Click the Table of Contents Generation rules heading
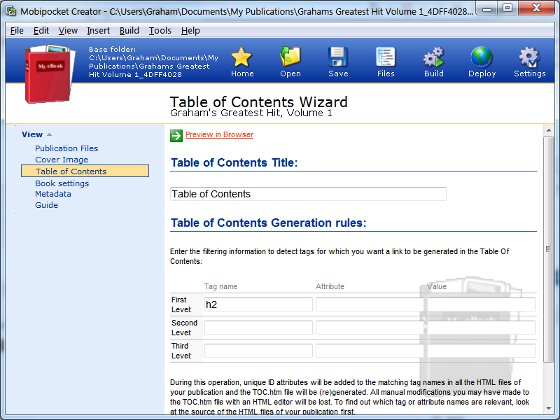The height and width of the screenshot is (420, 560). click(x=269, y=223)
